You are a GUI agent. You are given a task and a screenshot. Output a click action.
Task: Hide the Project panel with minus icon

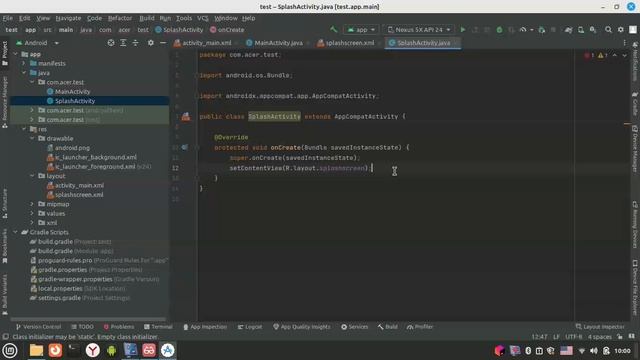pos(163,42)
